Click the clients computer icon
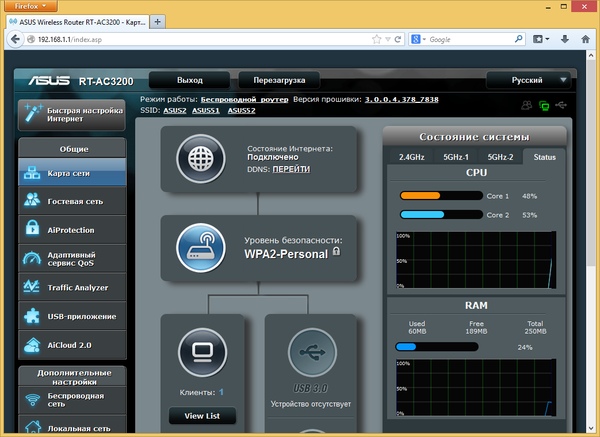The image size is (600, 437). pos(202,352)
